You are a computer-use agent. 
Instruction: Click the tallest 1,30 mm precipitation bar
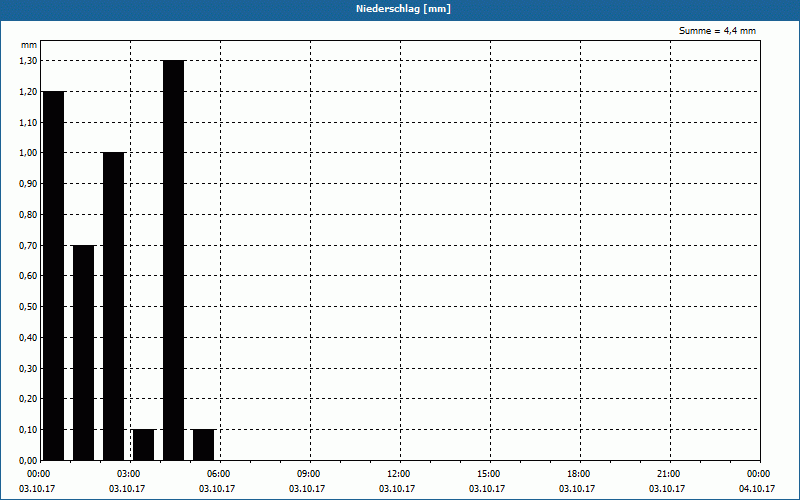click(x=173, y=261)
